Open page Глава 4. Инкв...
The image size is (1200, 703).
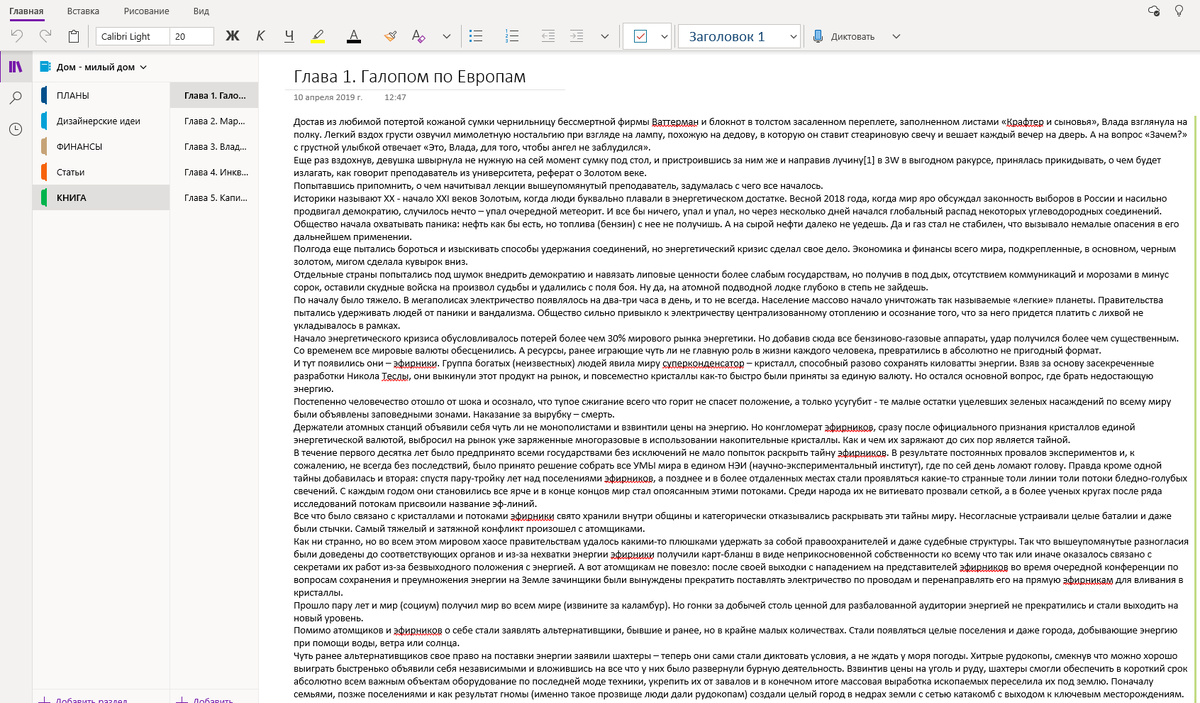point(212,172)
